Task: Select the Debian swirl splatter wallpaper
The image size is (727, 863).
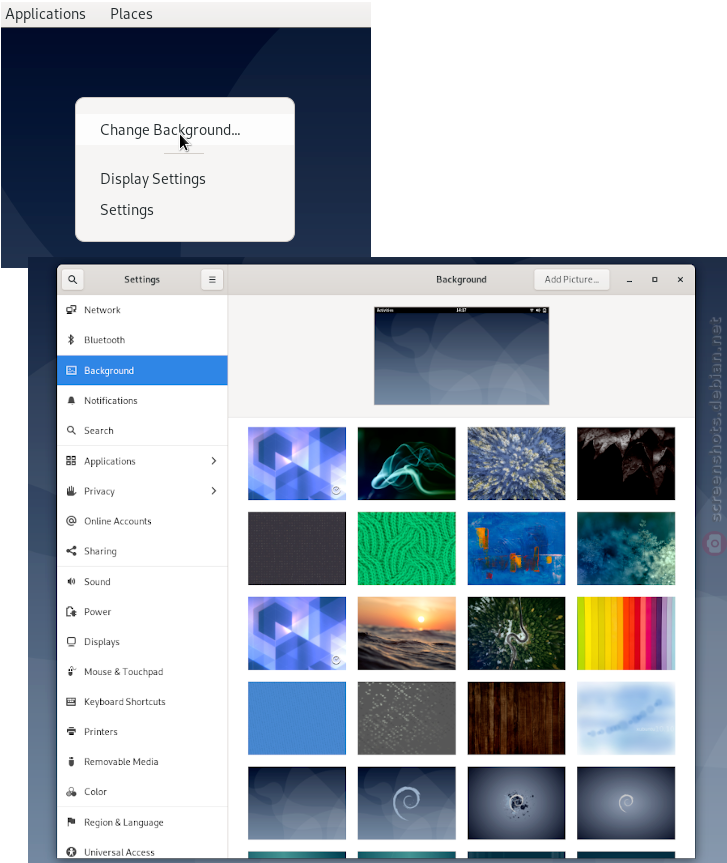Action: 516,802
